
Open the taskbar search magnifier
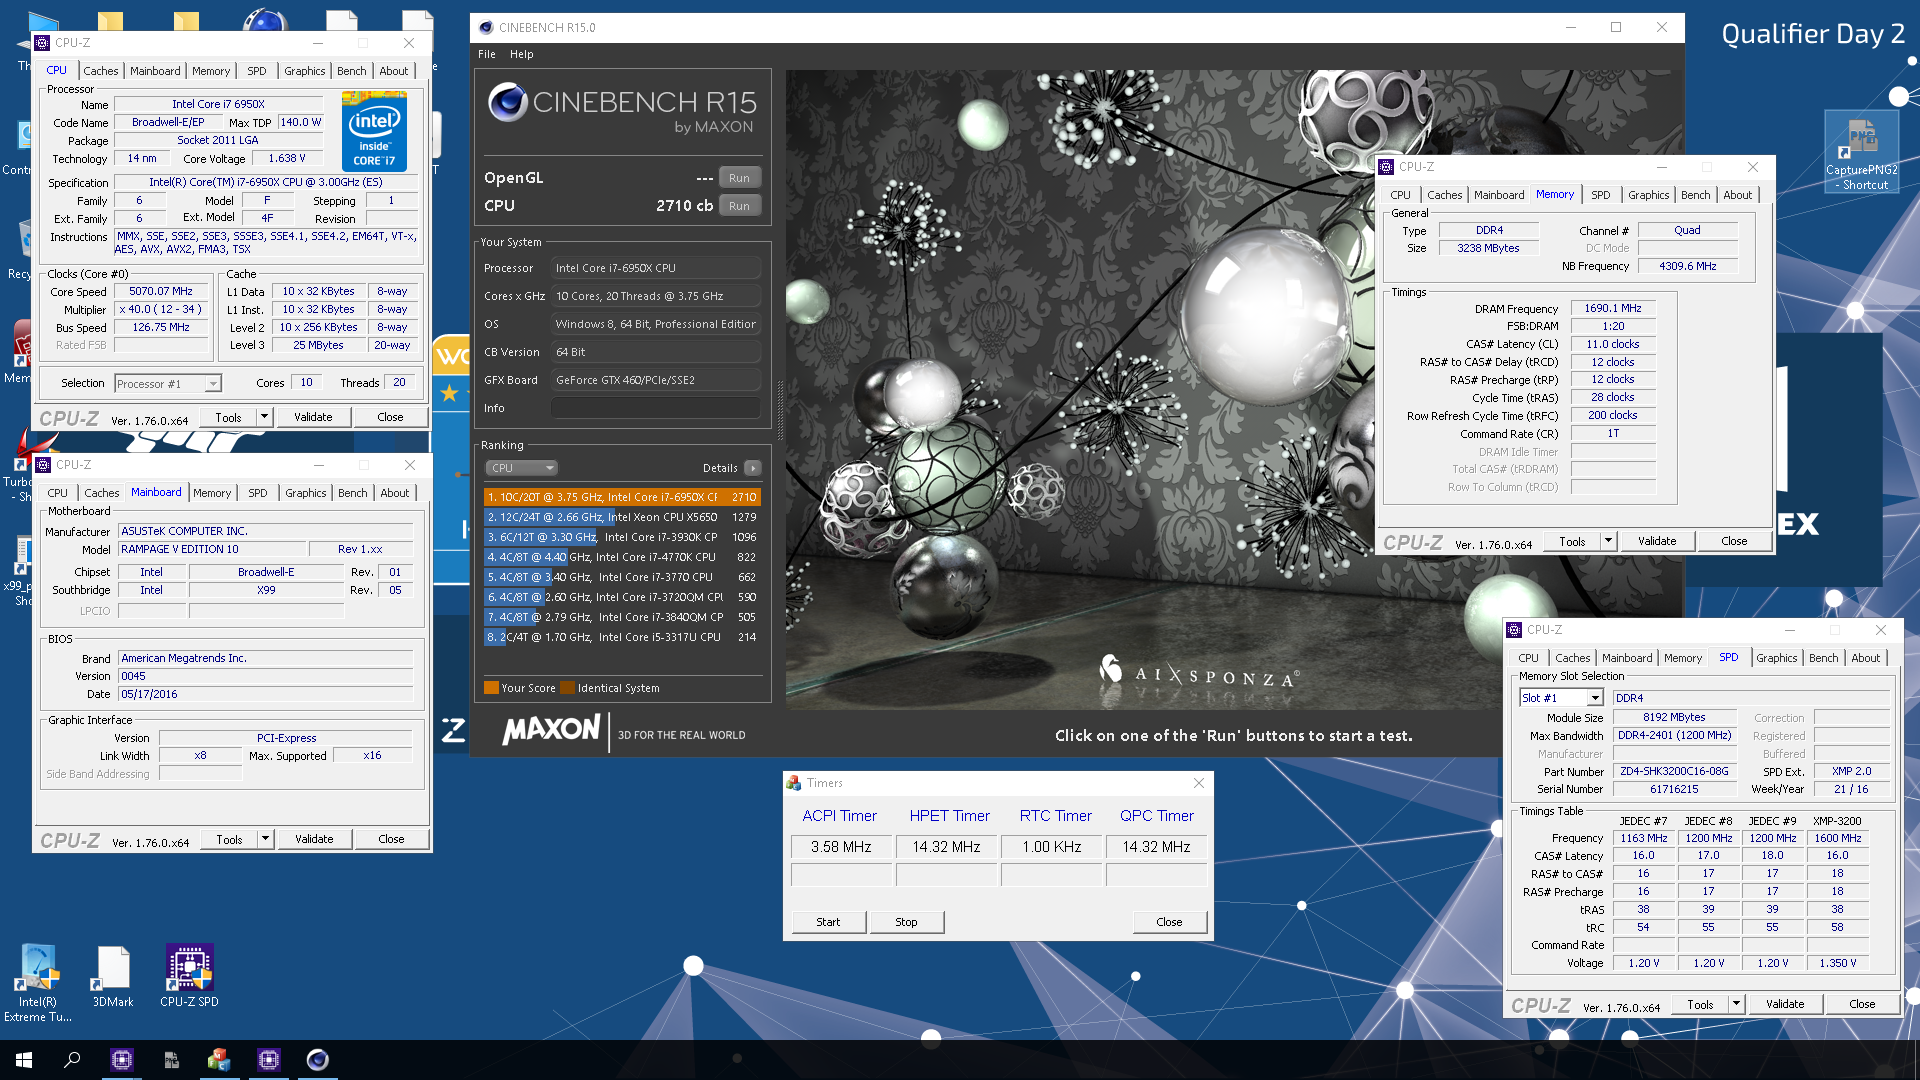(x=72, y=1059)
